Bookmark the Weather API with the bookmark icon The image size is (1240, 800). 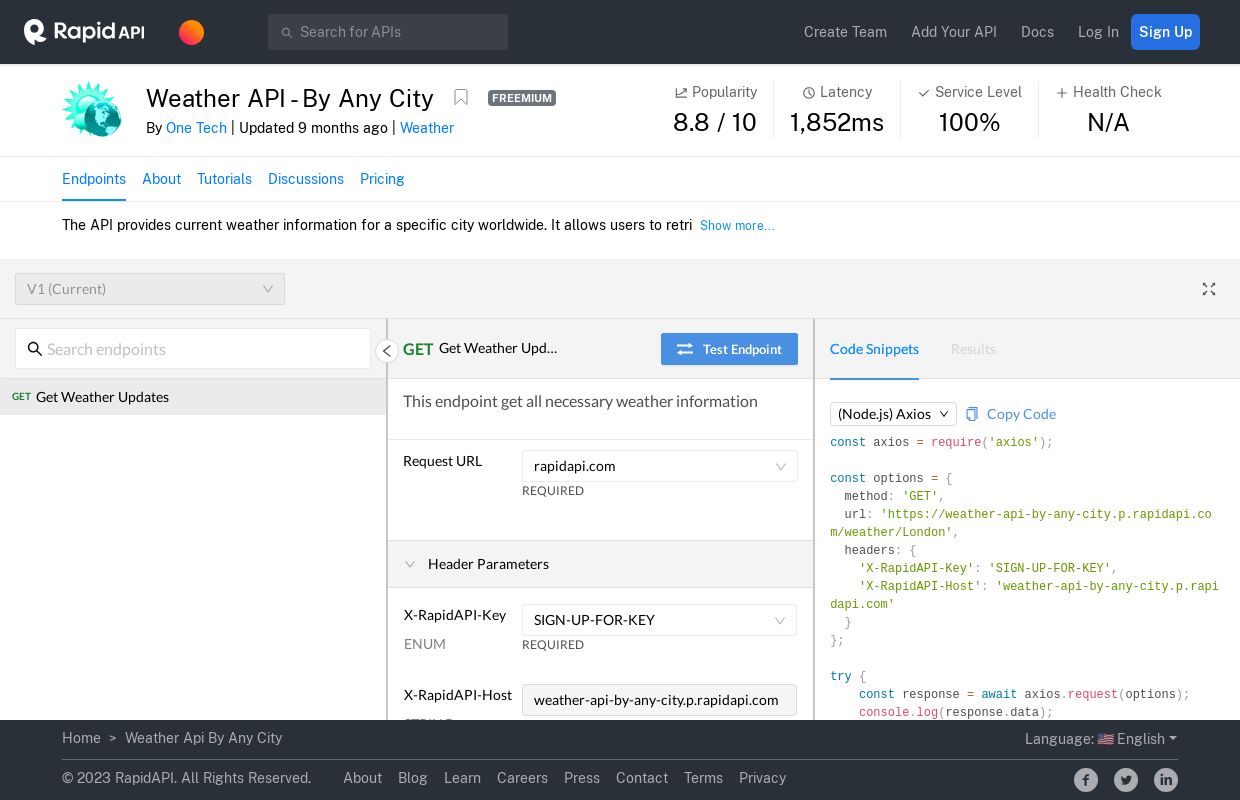[461, 97]
